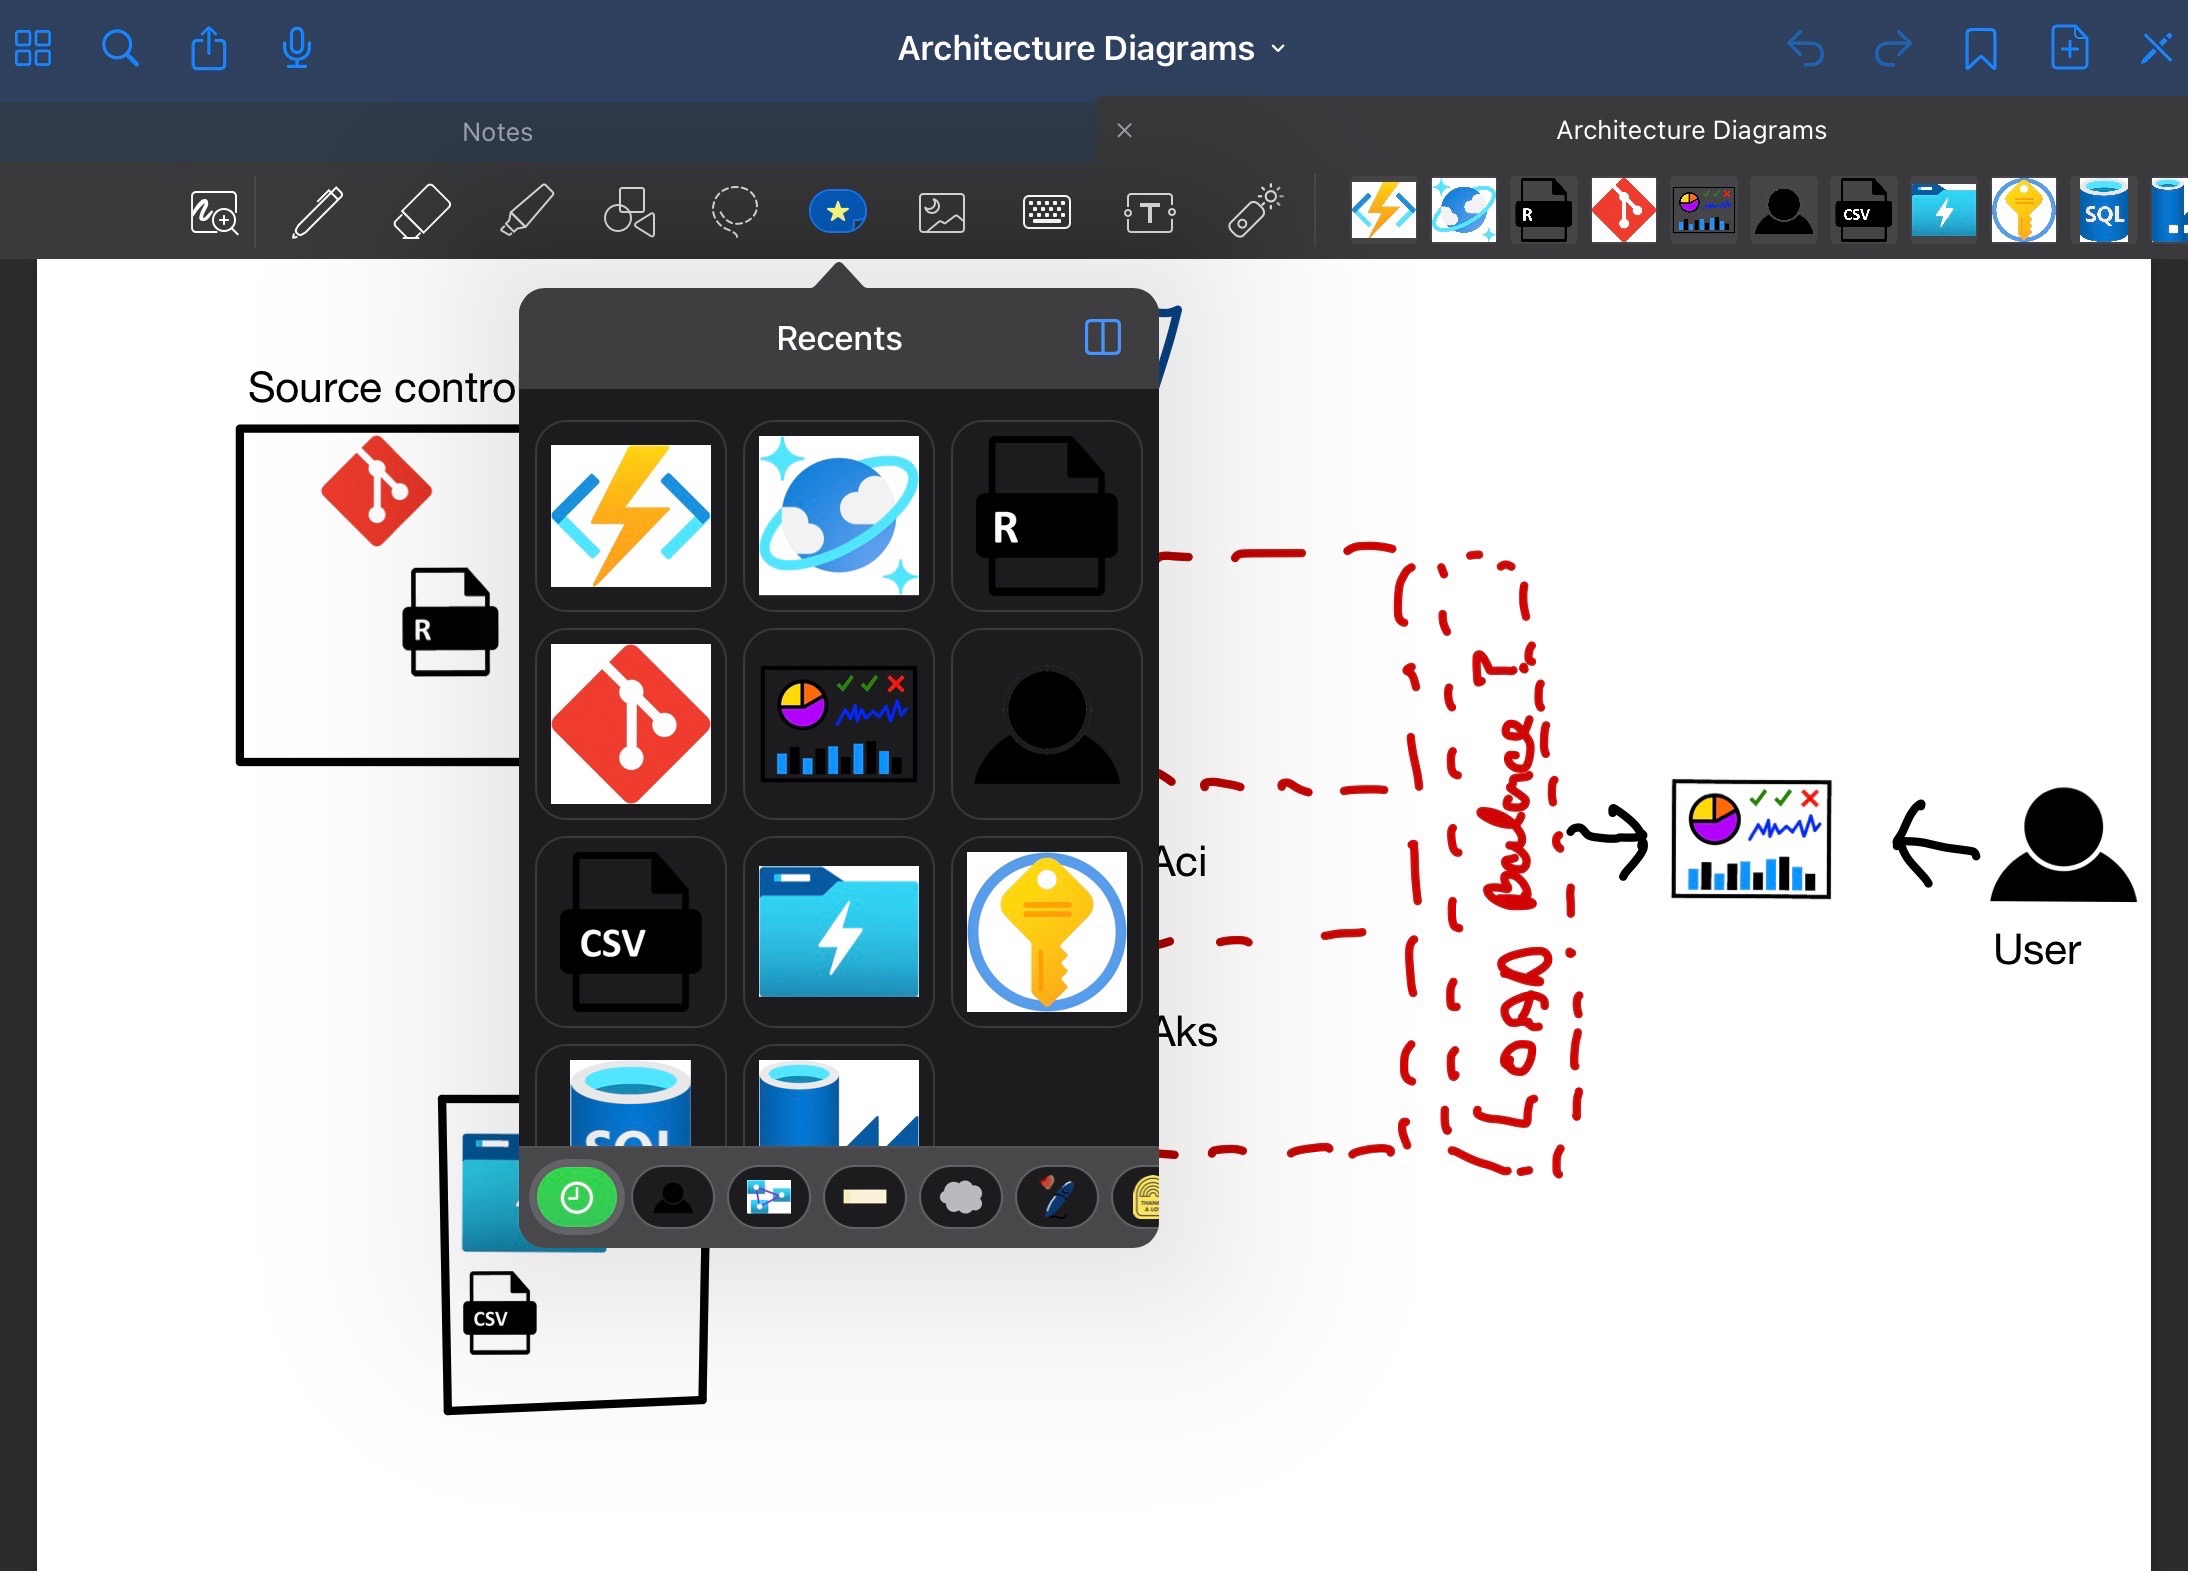Click the Git logo on canvas
The height and width of the screenshot is (1571, 2188).
(x=376, y=490)
